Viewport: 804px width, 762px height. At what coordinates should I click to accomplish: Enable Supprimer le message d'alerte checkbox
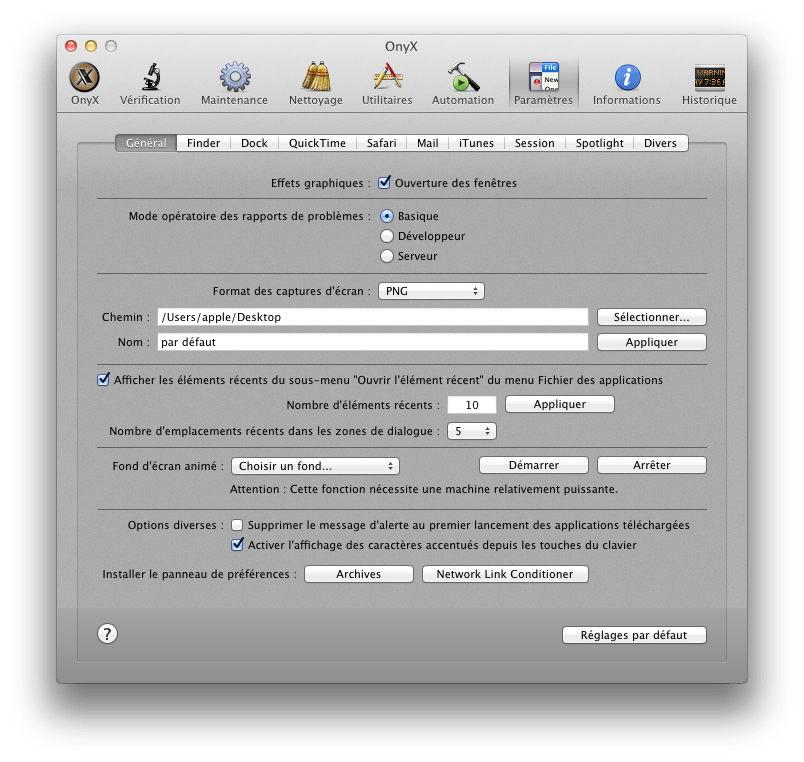click(237, 525)
